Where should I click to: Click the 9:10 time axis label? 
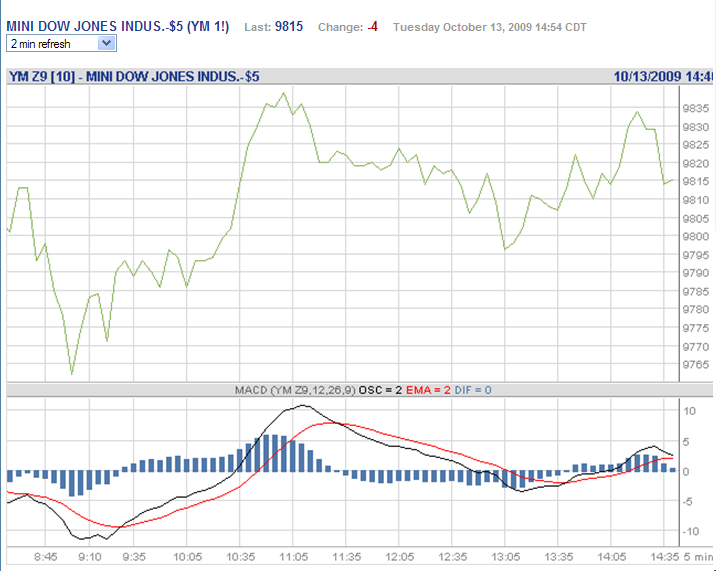coord(90,557)
